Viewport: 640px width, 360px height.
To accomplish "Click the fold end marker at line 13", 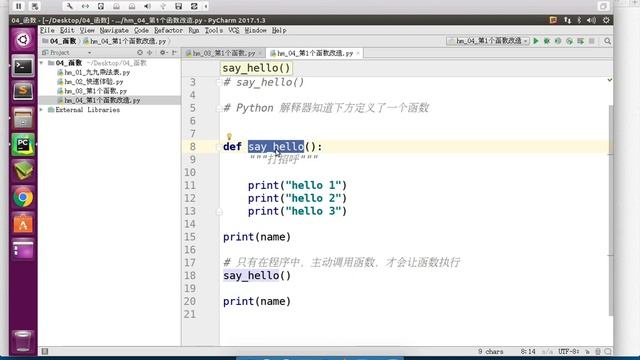I will (219, 211).
